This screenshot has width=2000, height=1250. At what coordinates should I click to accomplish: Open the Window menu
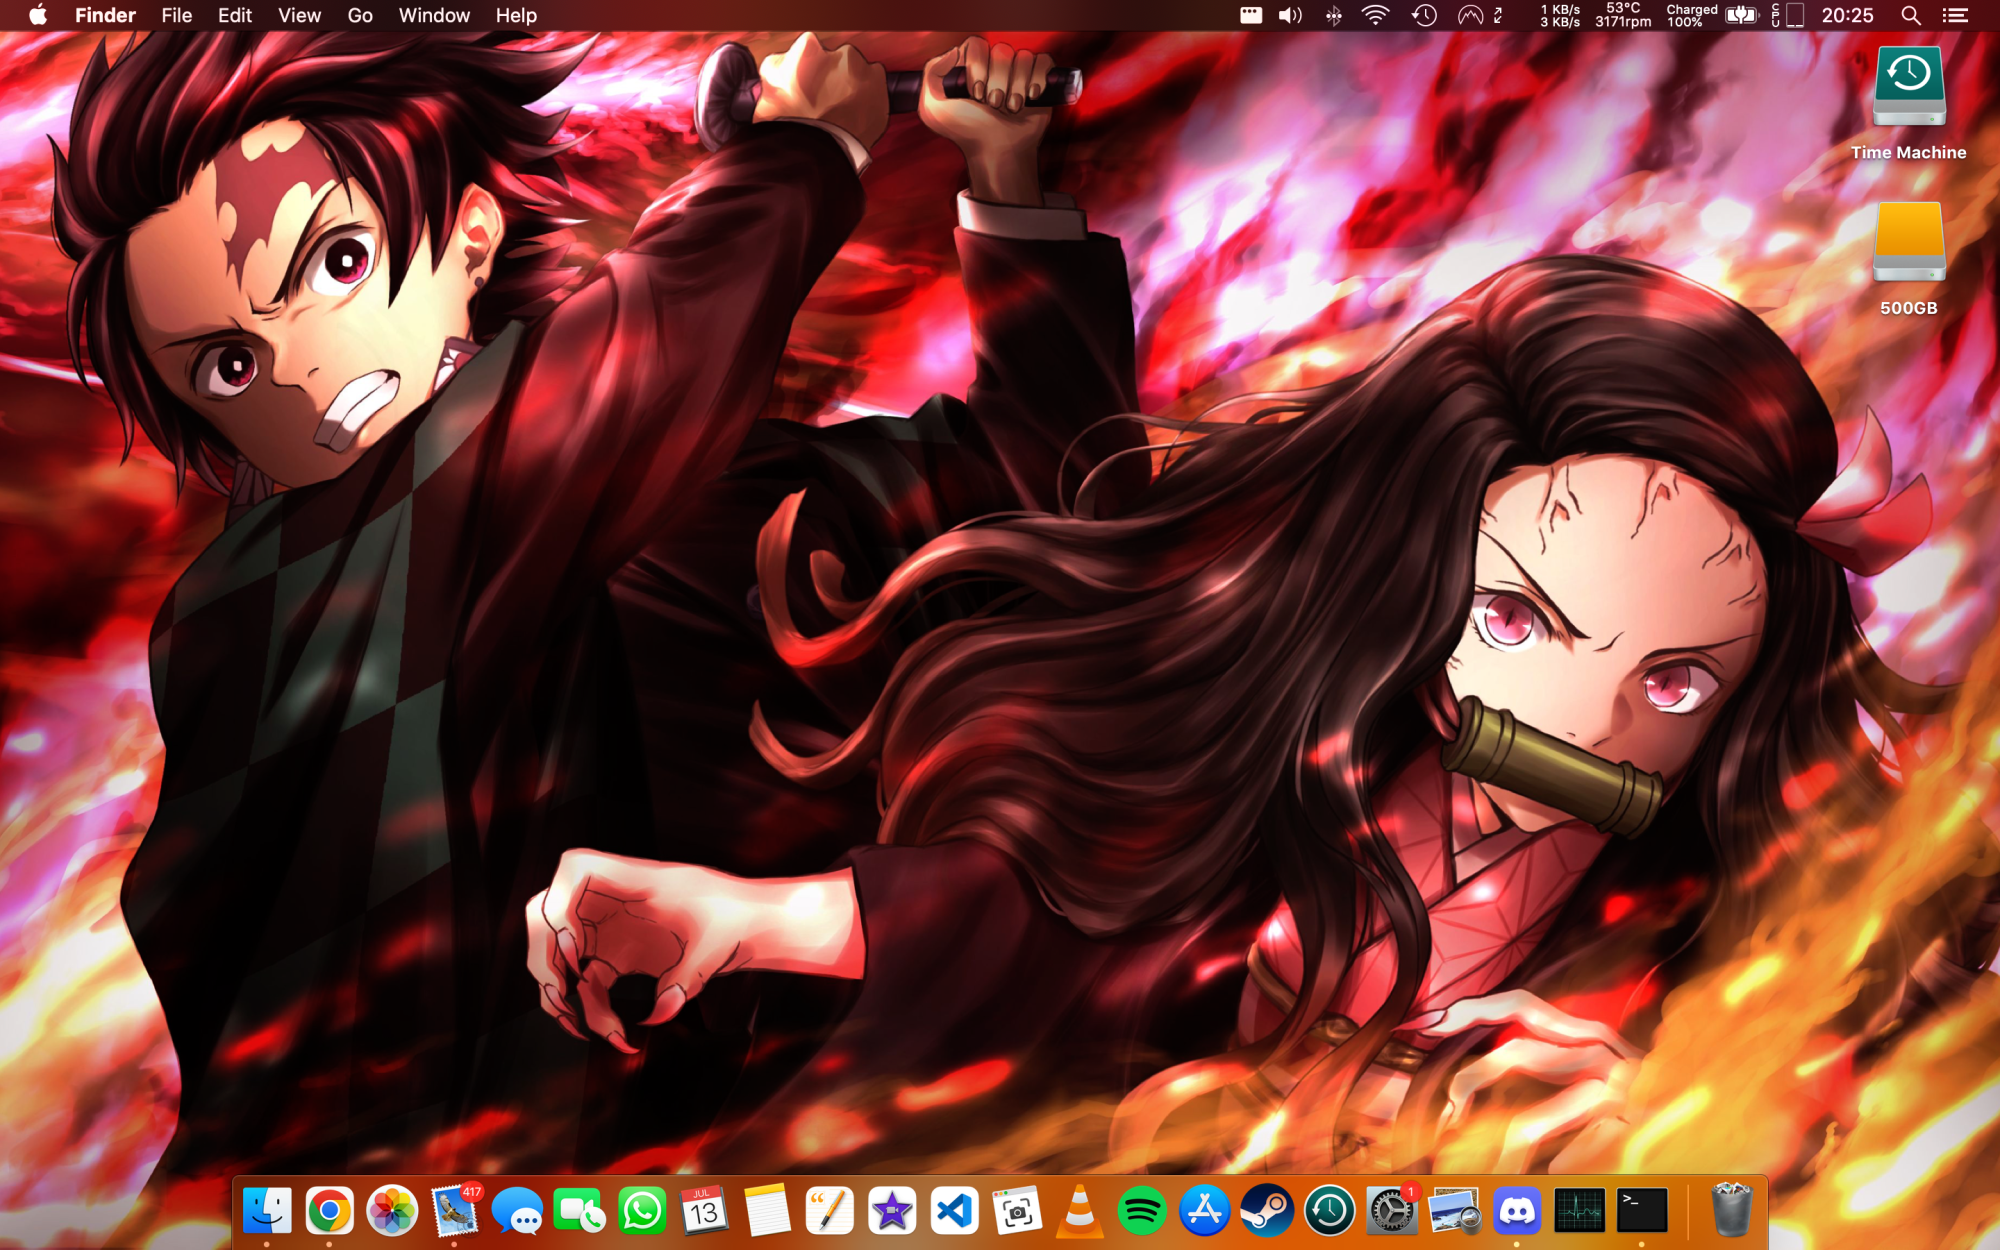point(434,15)
